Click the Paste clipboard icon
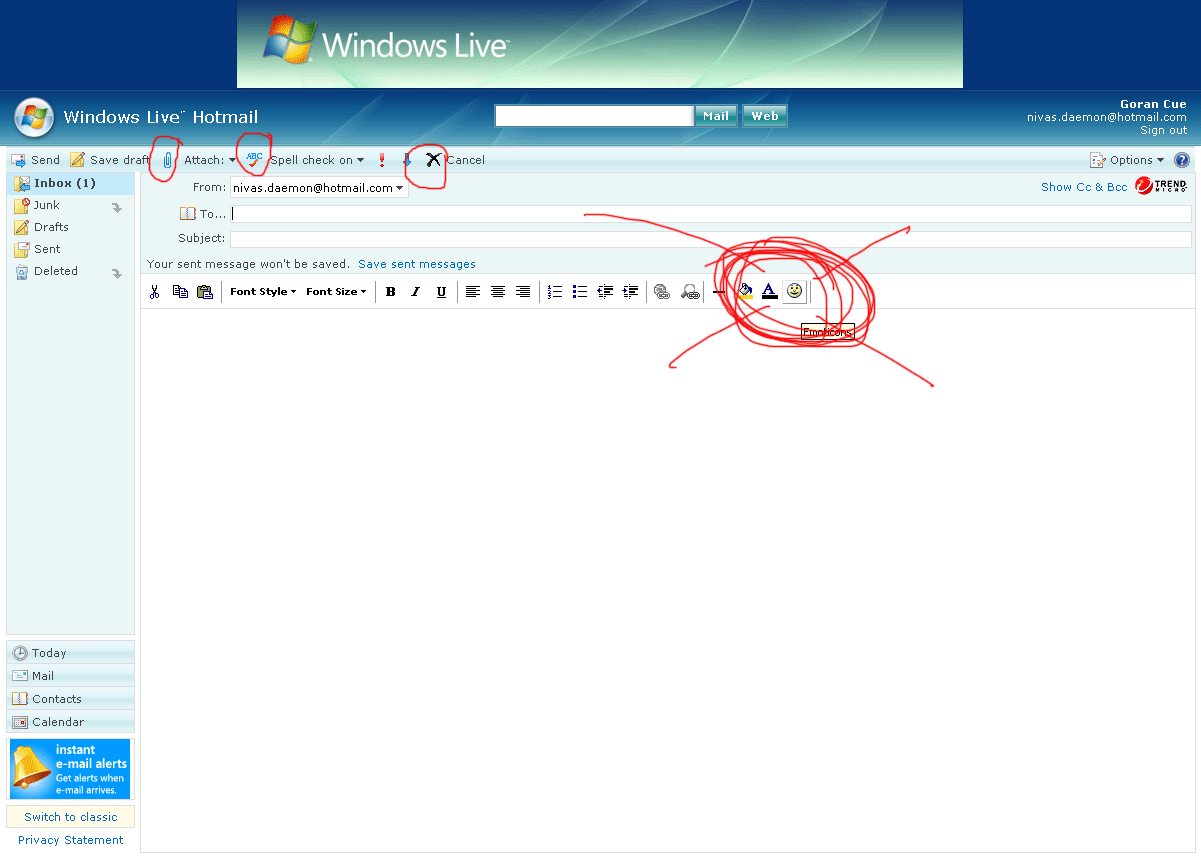This screenshot has width=1201, height=856. click(x=205, y=292)
